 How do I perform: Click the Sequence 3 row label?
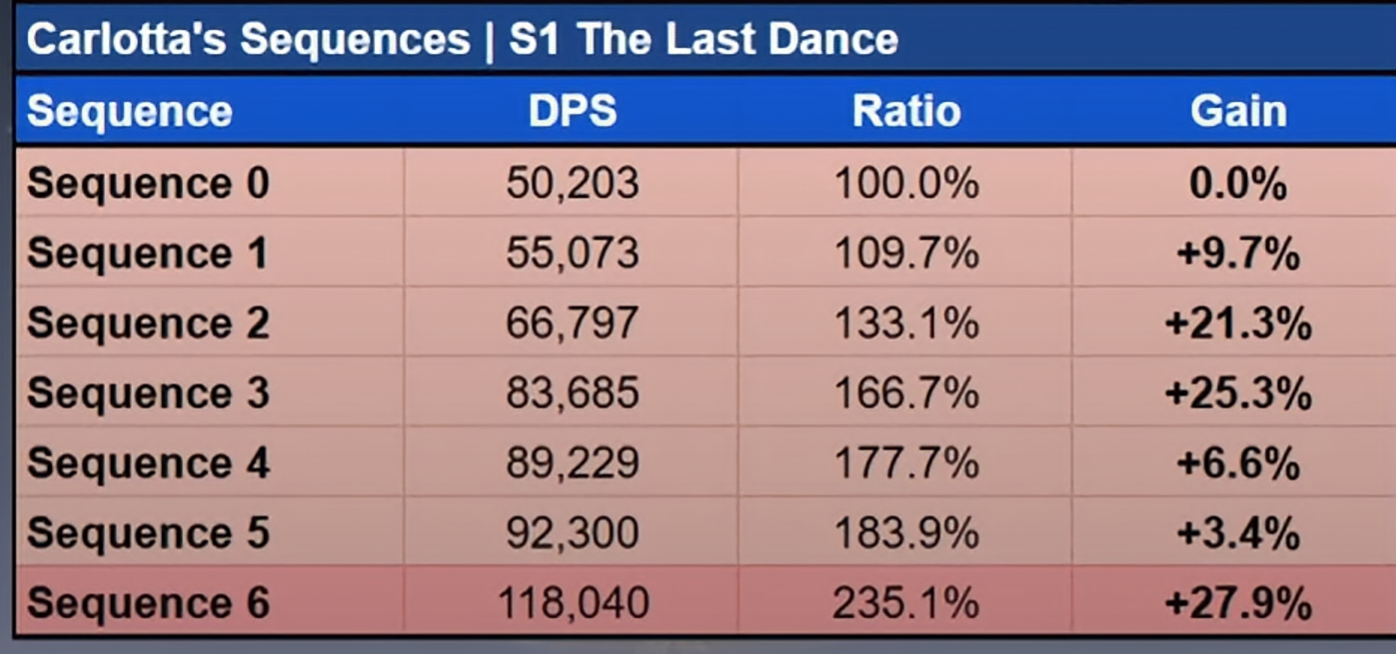tap(148, 393)
